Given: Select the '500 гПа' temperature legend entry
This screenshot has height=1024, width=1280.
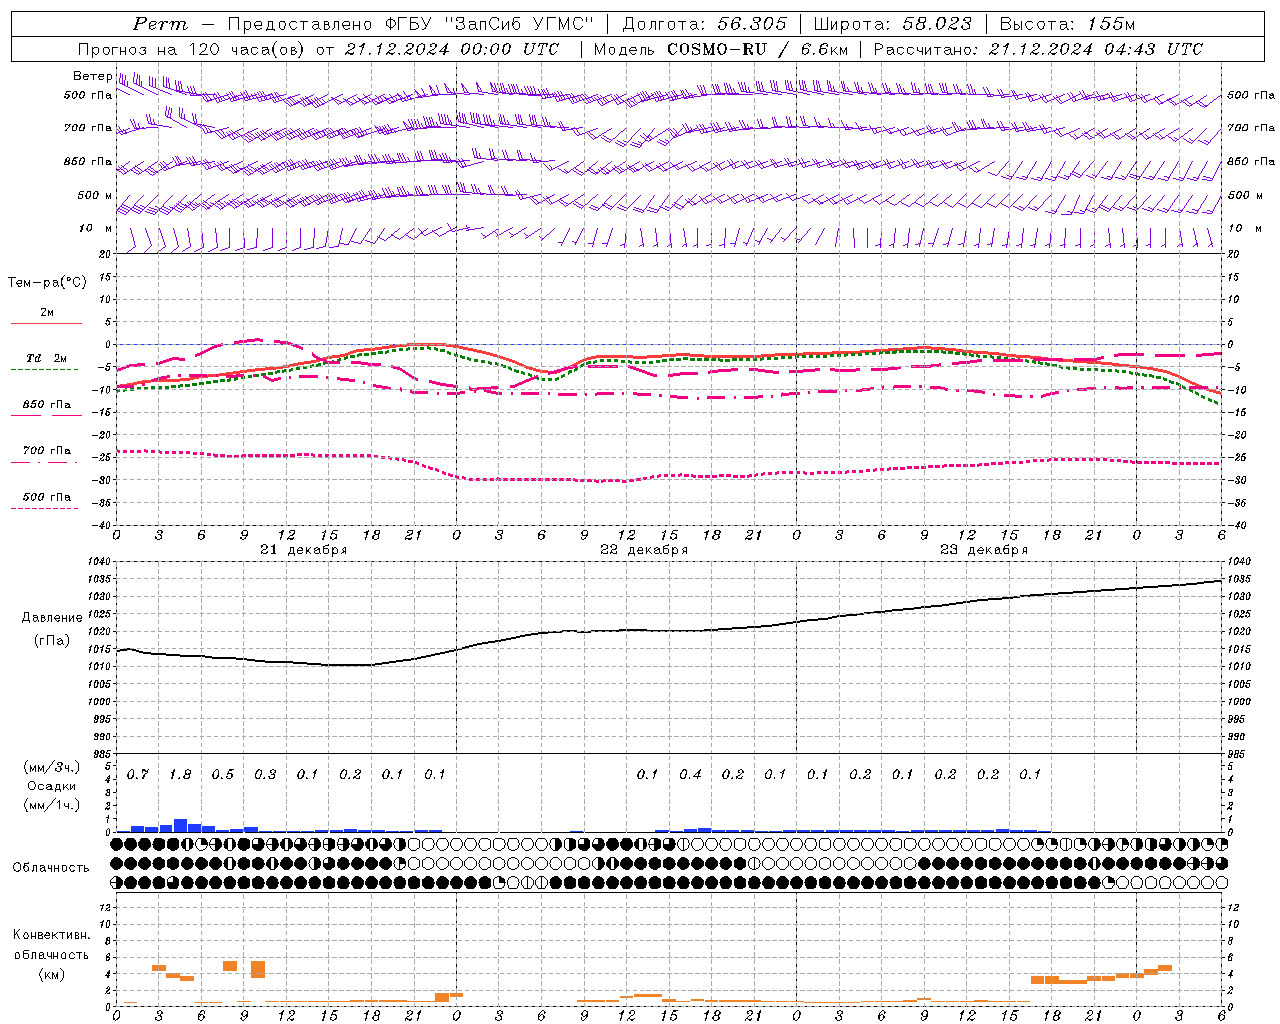Looking at the screenshot, I should [46, 497].
